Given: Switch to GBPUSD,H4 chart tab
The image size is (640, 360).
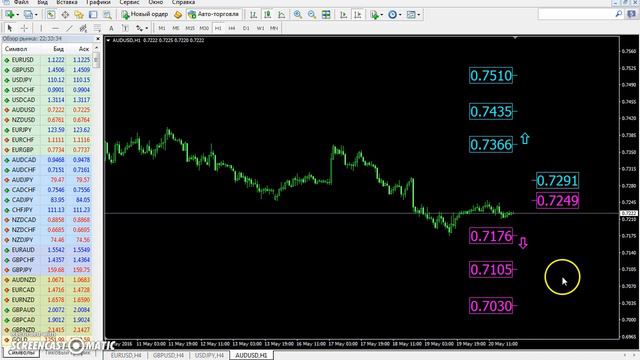Looking at the screenshot, I should (168, 356).
